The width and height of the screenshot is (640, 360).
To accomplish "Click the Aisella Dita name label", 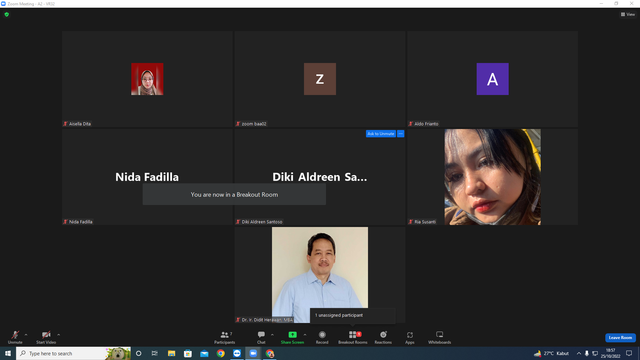I will 80,124.
